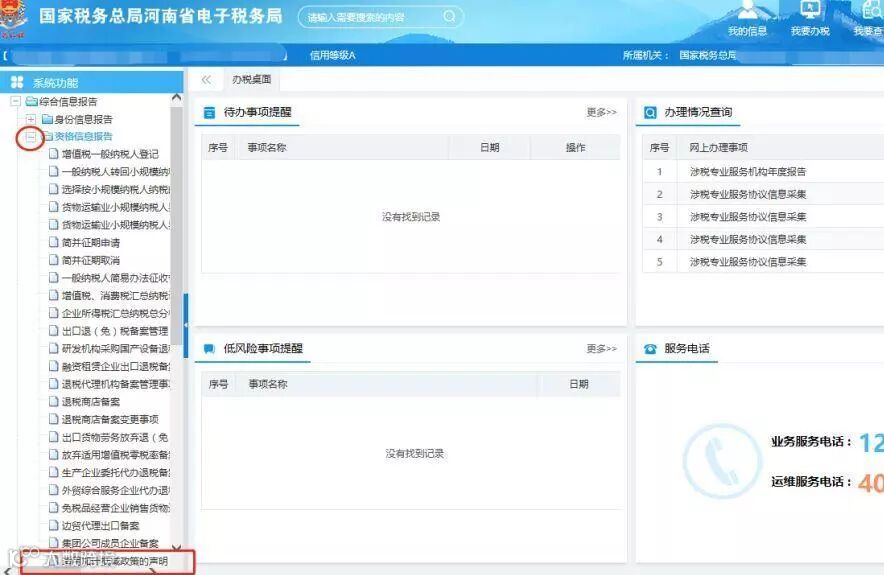This screenshot has height=575, width=884.
Task: Open 我要办税 monitor icon
Action: tap(810, 10)
